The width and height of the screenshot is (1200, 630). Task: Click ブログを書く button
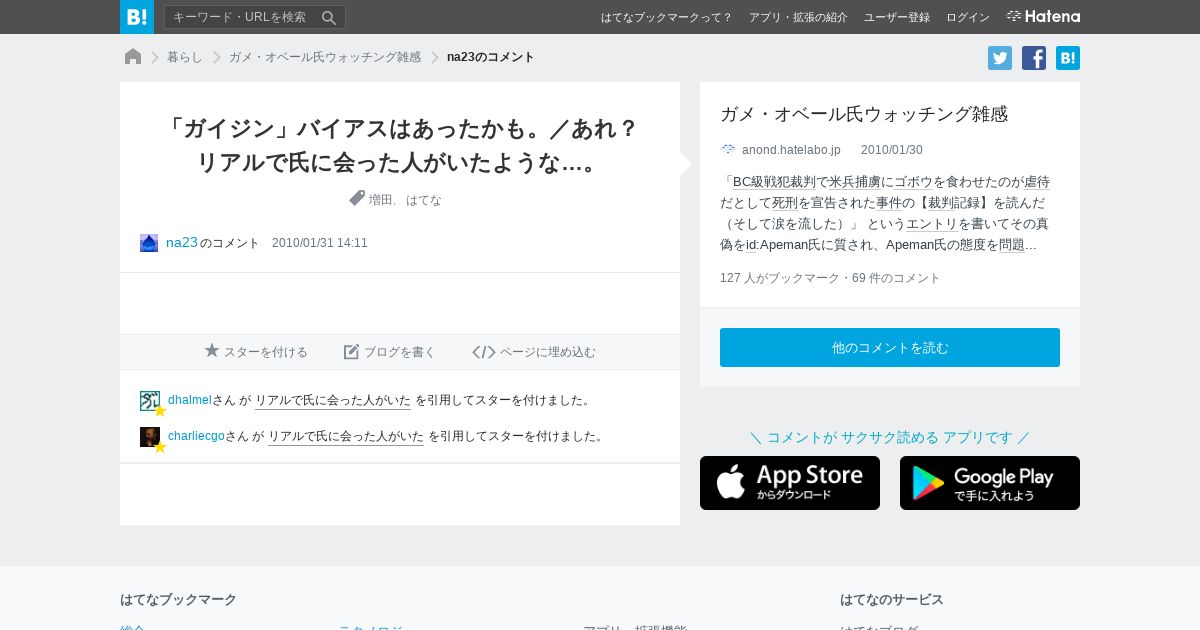[x=390, y=352]
